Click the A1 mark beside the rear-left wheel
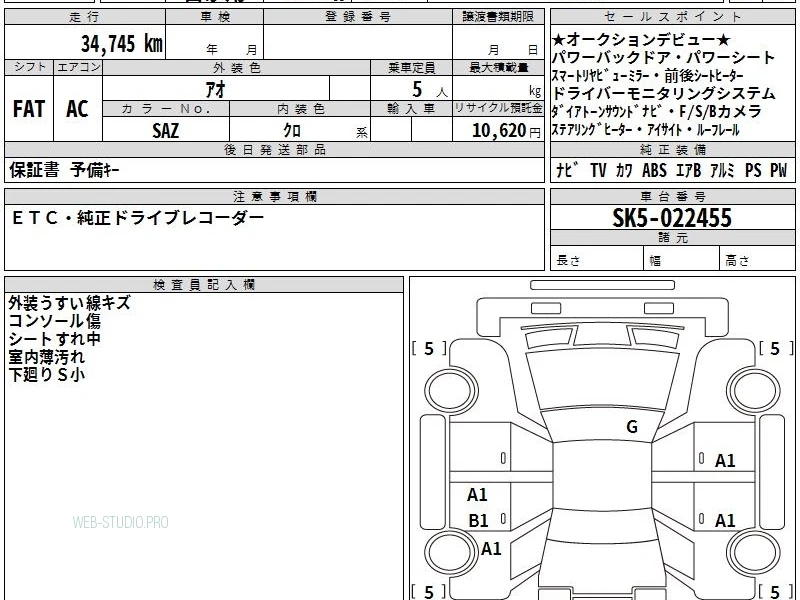800x600 pixels. click(x=491, y=548)
